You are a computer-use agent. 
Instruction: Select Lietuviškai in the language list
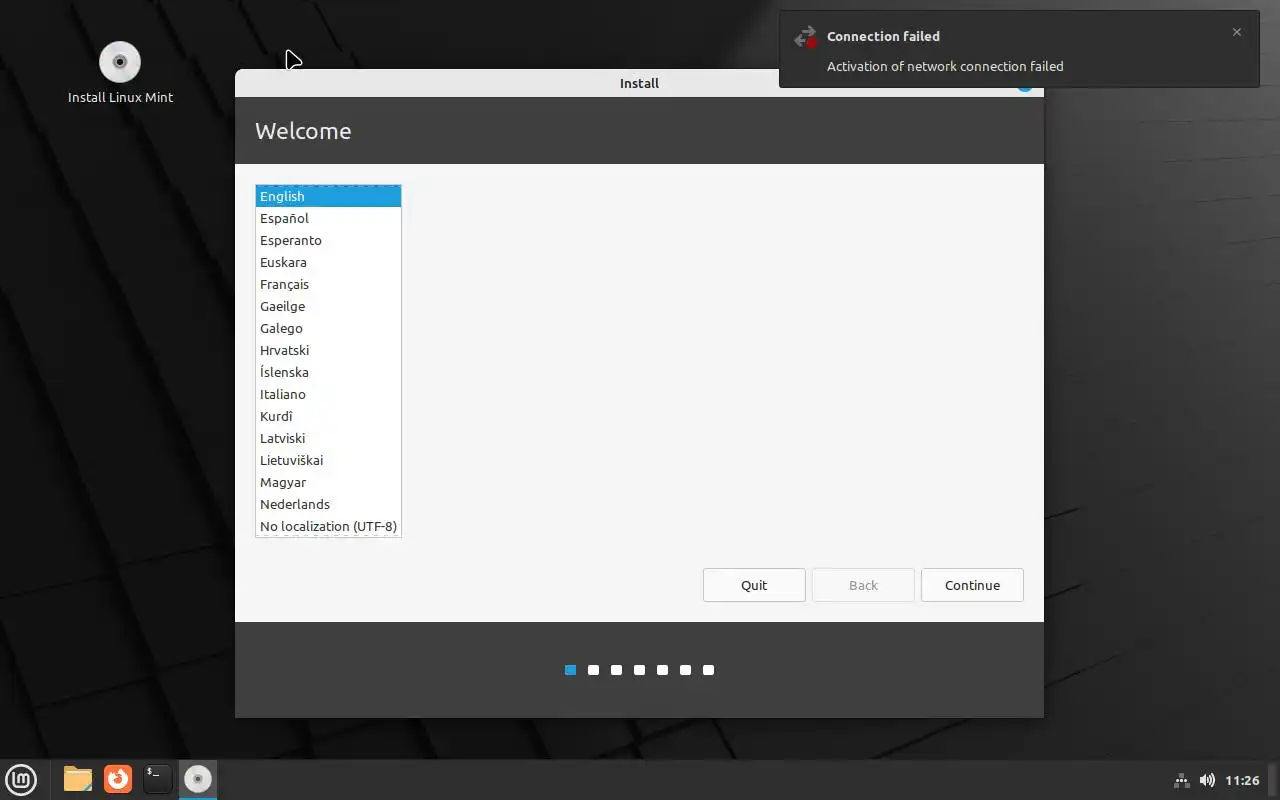(328, 460)
